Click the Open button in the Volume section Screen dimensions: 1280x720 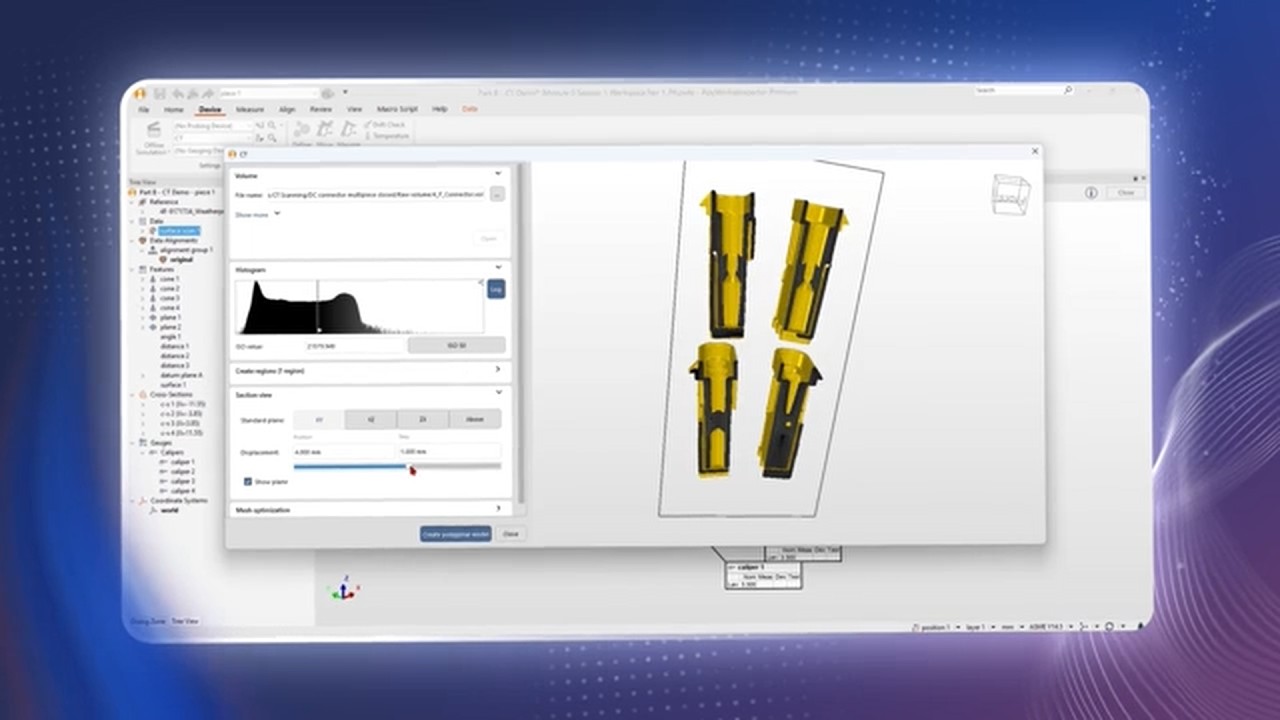pyautogui.click(x=488, y=238)
